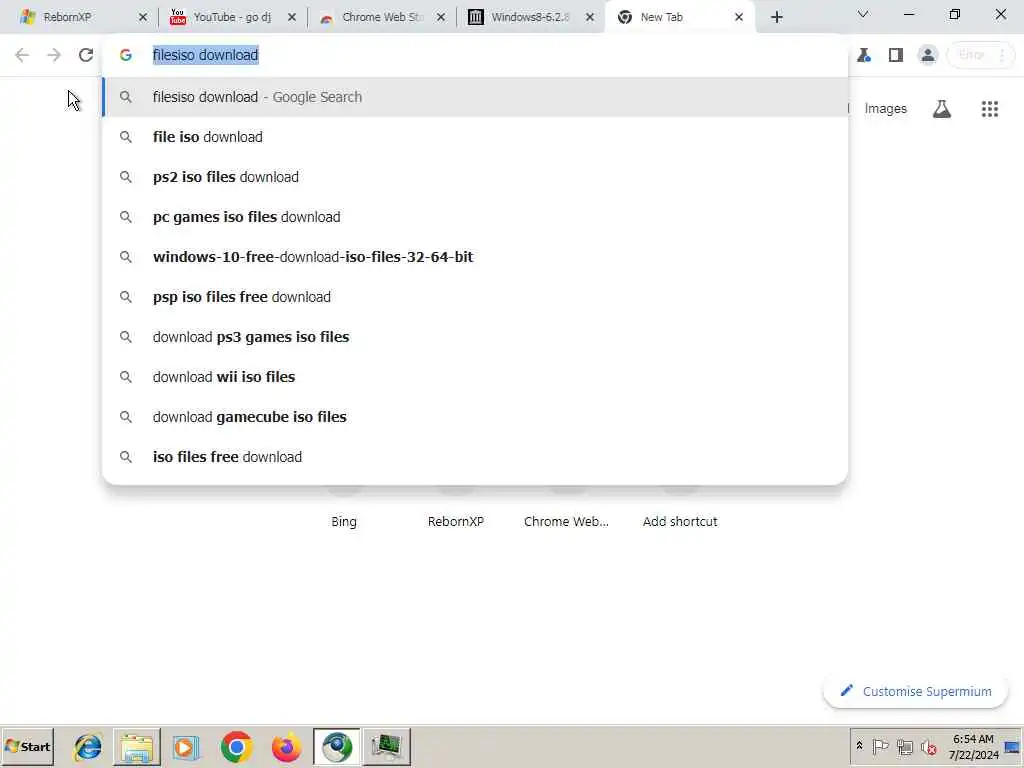Close the New Tab tab

click(739, 18)
